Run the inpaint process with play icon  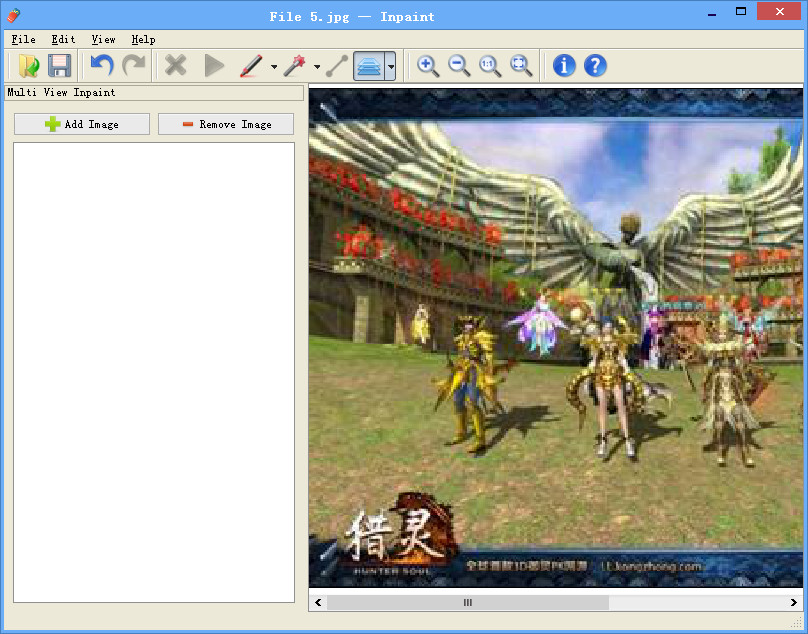pos(214,65)
